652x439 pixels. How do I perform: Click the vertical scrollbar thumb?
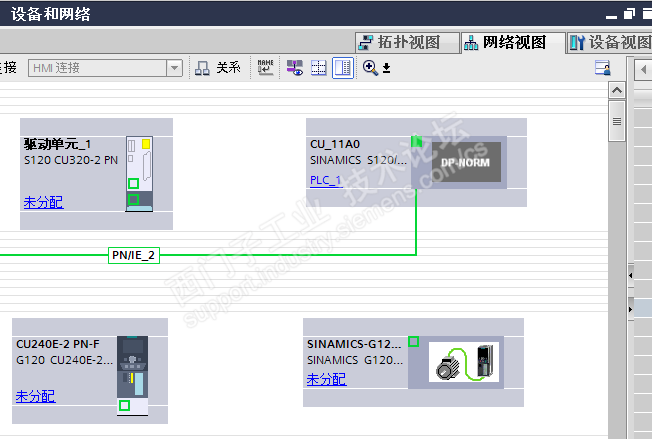pos(617,121)
